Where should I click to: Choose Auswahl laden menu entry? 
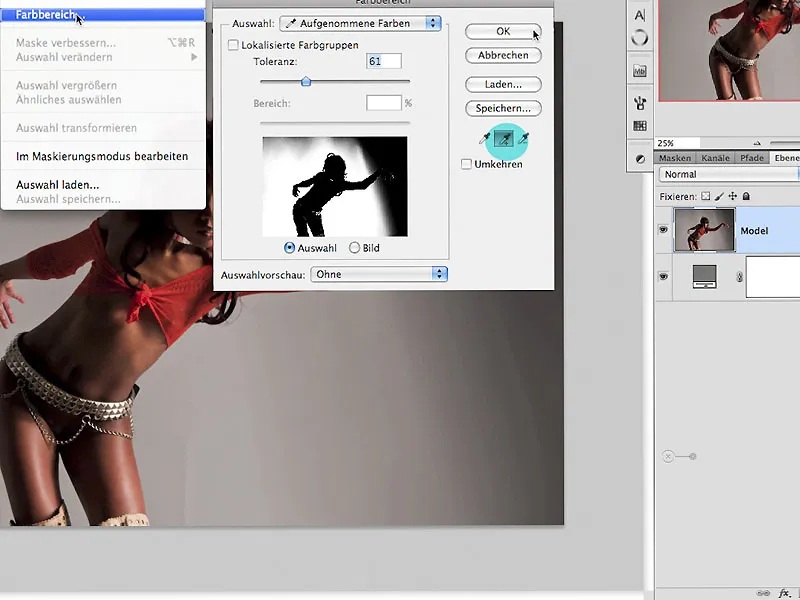tap(103, 185)
